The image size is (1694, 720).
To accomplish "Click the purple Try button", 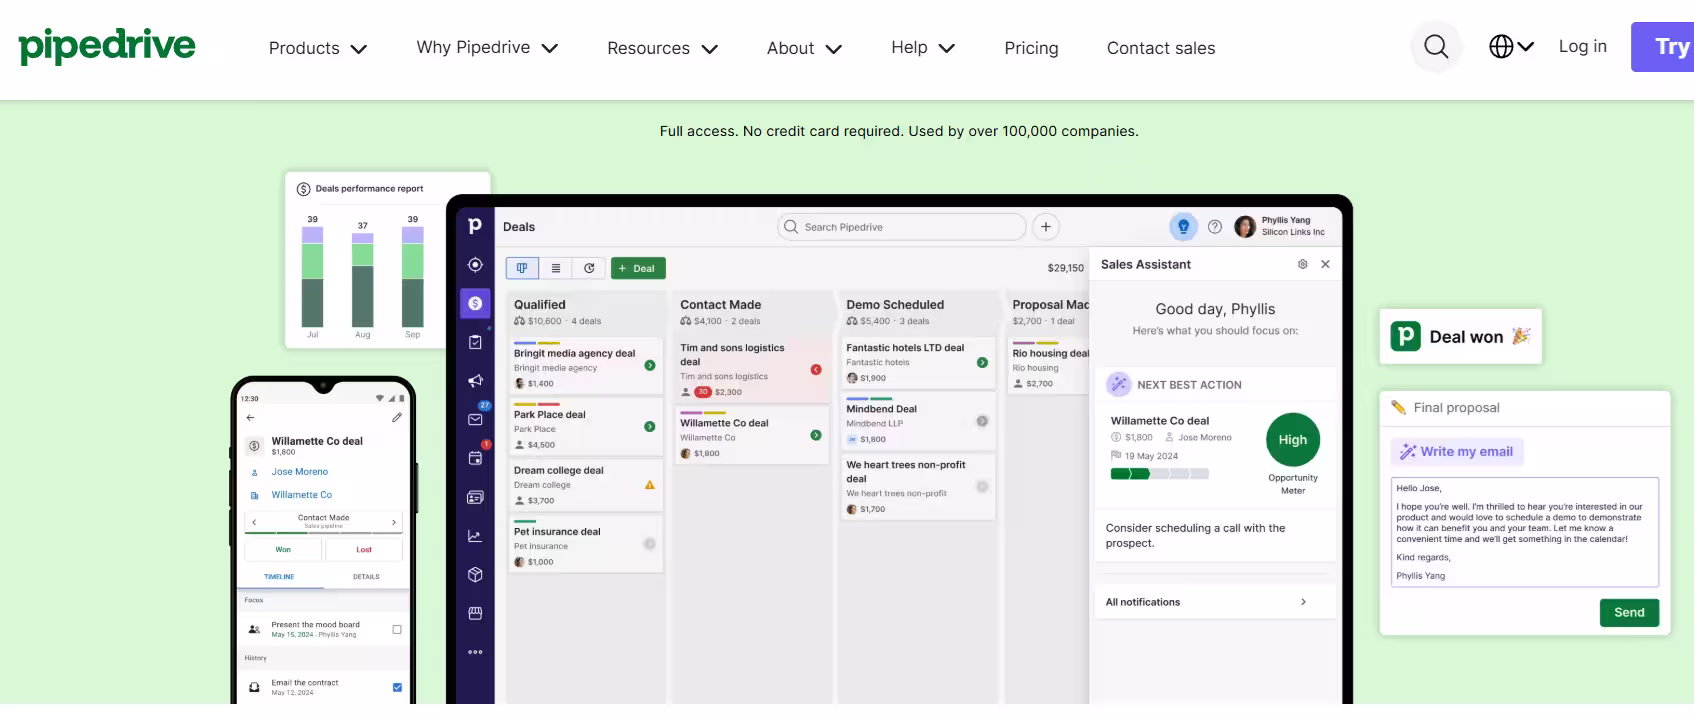I will tap(1663, 47).
